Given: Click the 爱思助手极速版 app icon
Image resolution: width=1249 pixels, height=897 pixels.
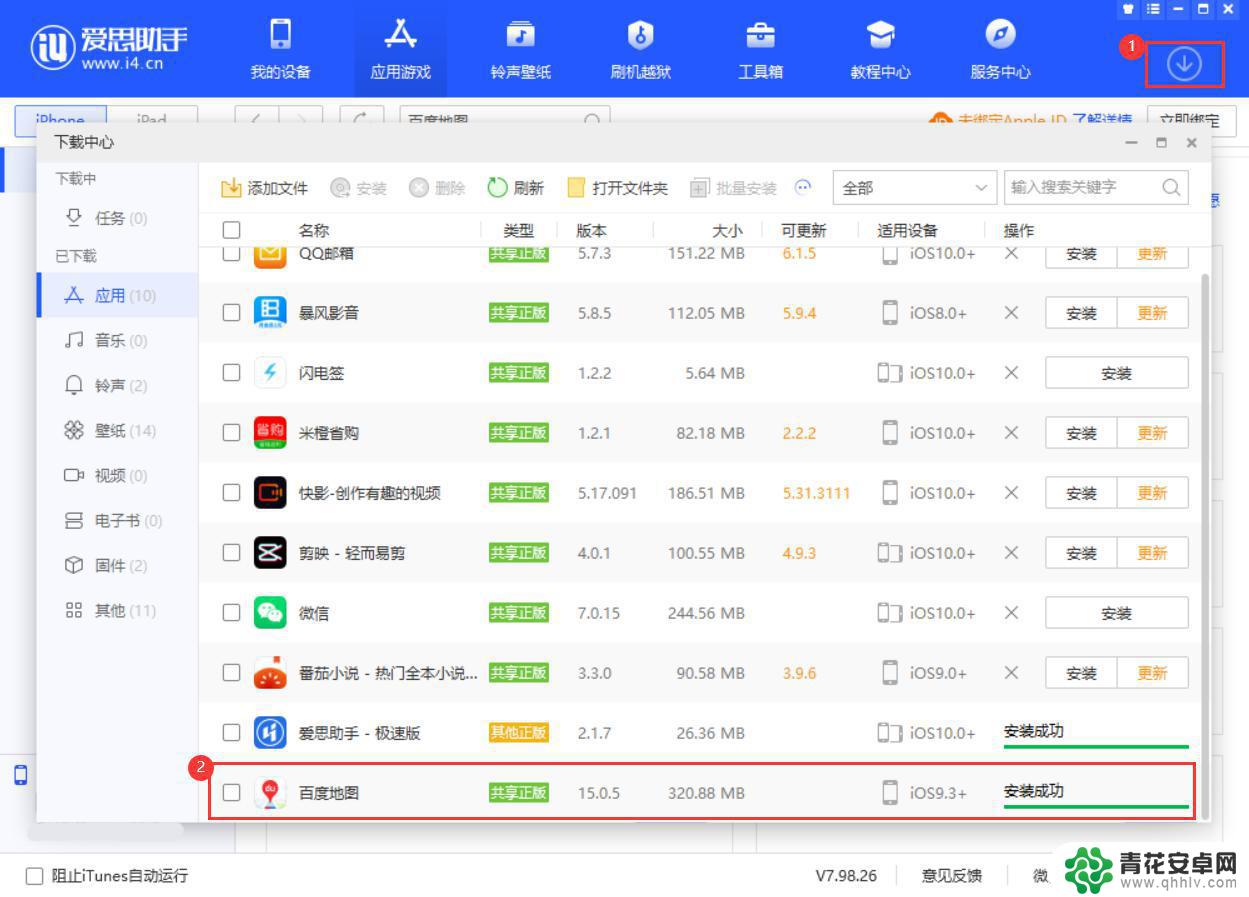Looking at the screenshot, I should coord(270,733).
